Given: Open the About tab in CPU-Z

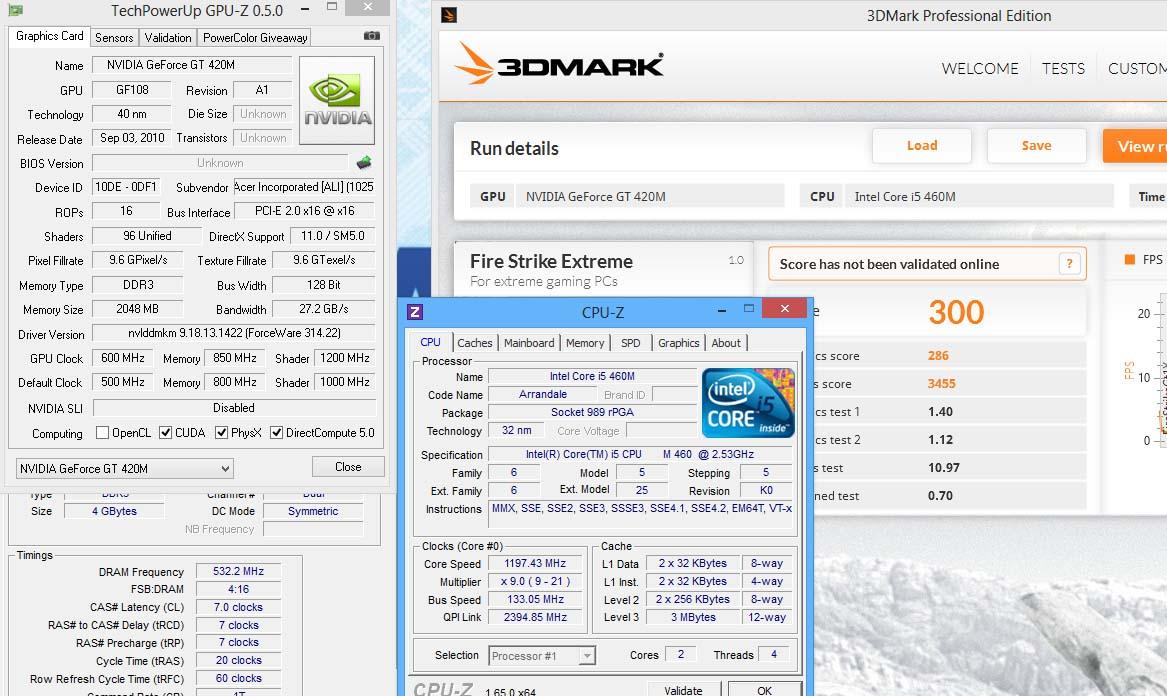Looking at the screenshot, I should 726,342.
